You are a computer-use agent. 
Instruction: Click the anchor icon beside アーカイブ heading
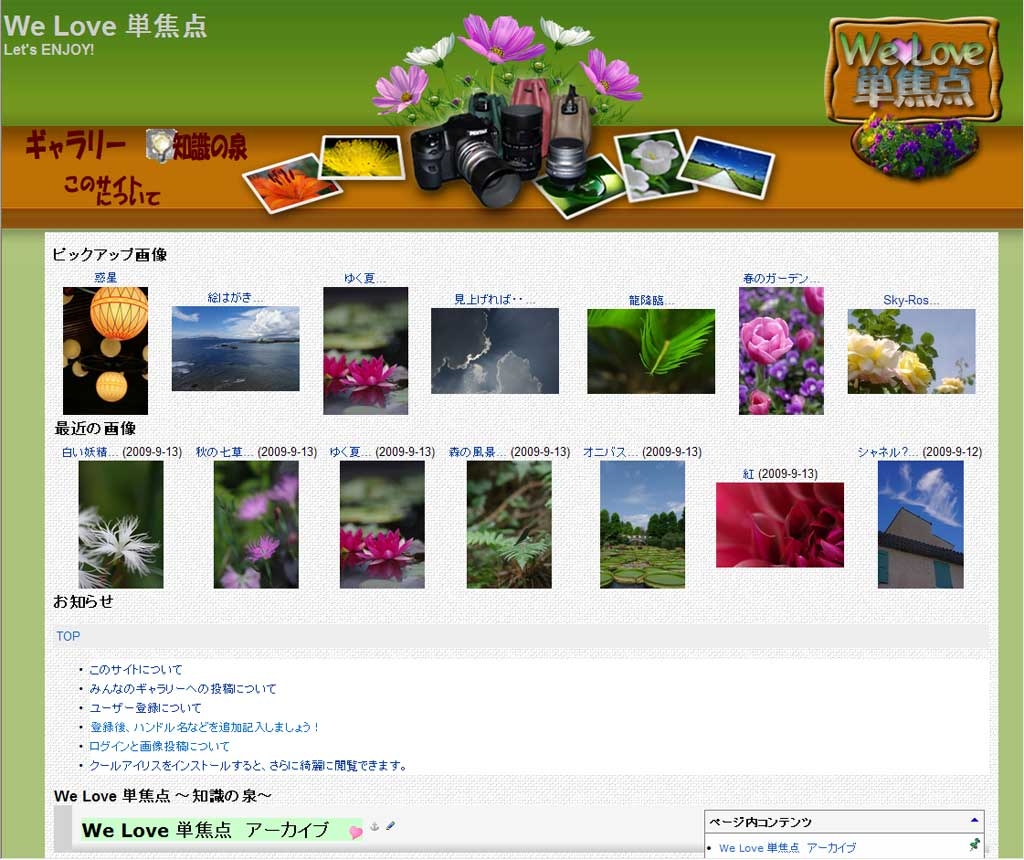pyautogui.click(x=375, y=826)
